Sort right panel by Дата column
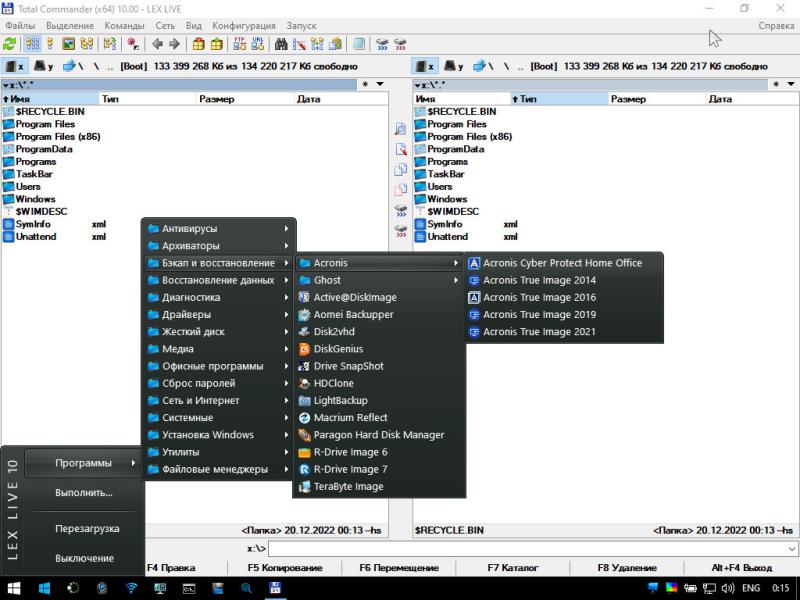The image size is (800, 600). [x=752, y=99]
